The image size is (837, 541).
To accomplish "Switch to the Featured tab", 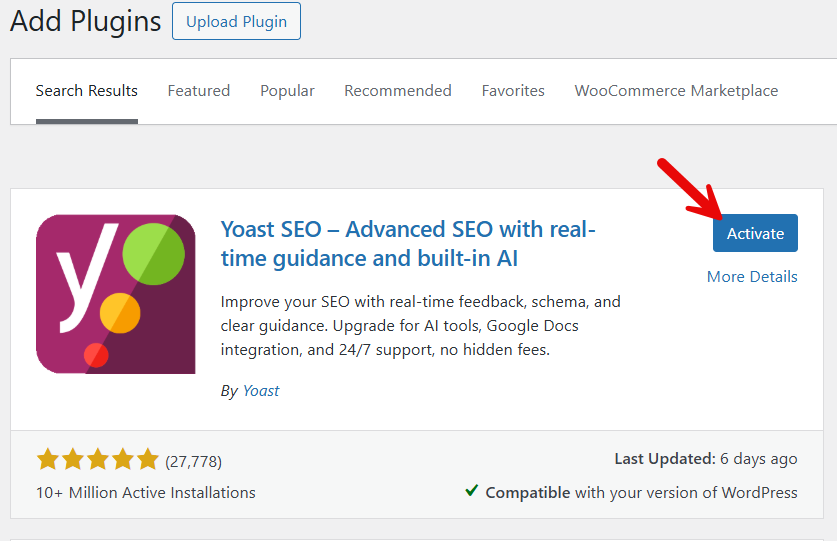I will (199, 91).
